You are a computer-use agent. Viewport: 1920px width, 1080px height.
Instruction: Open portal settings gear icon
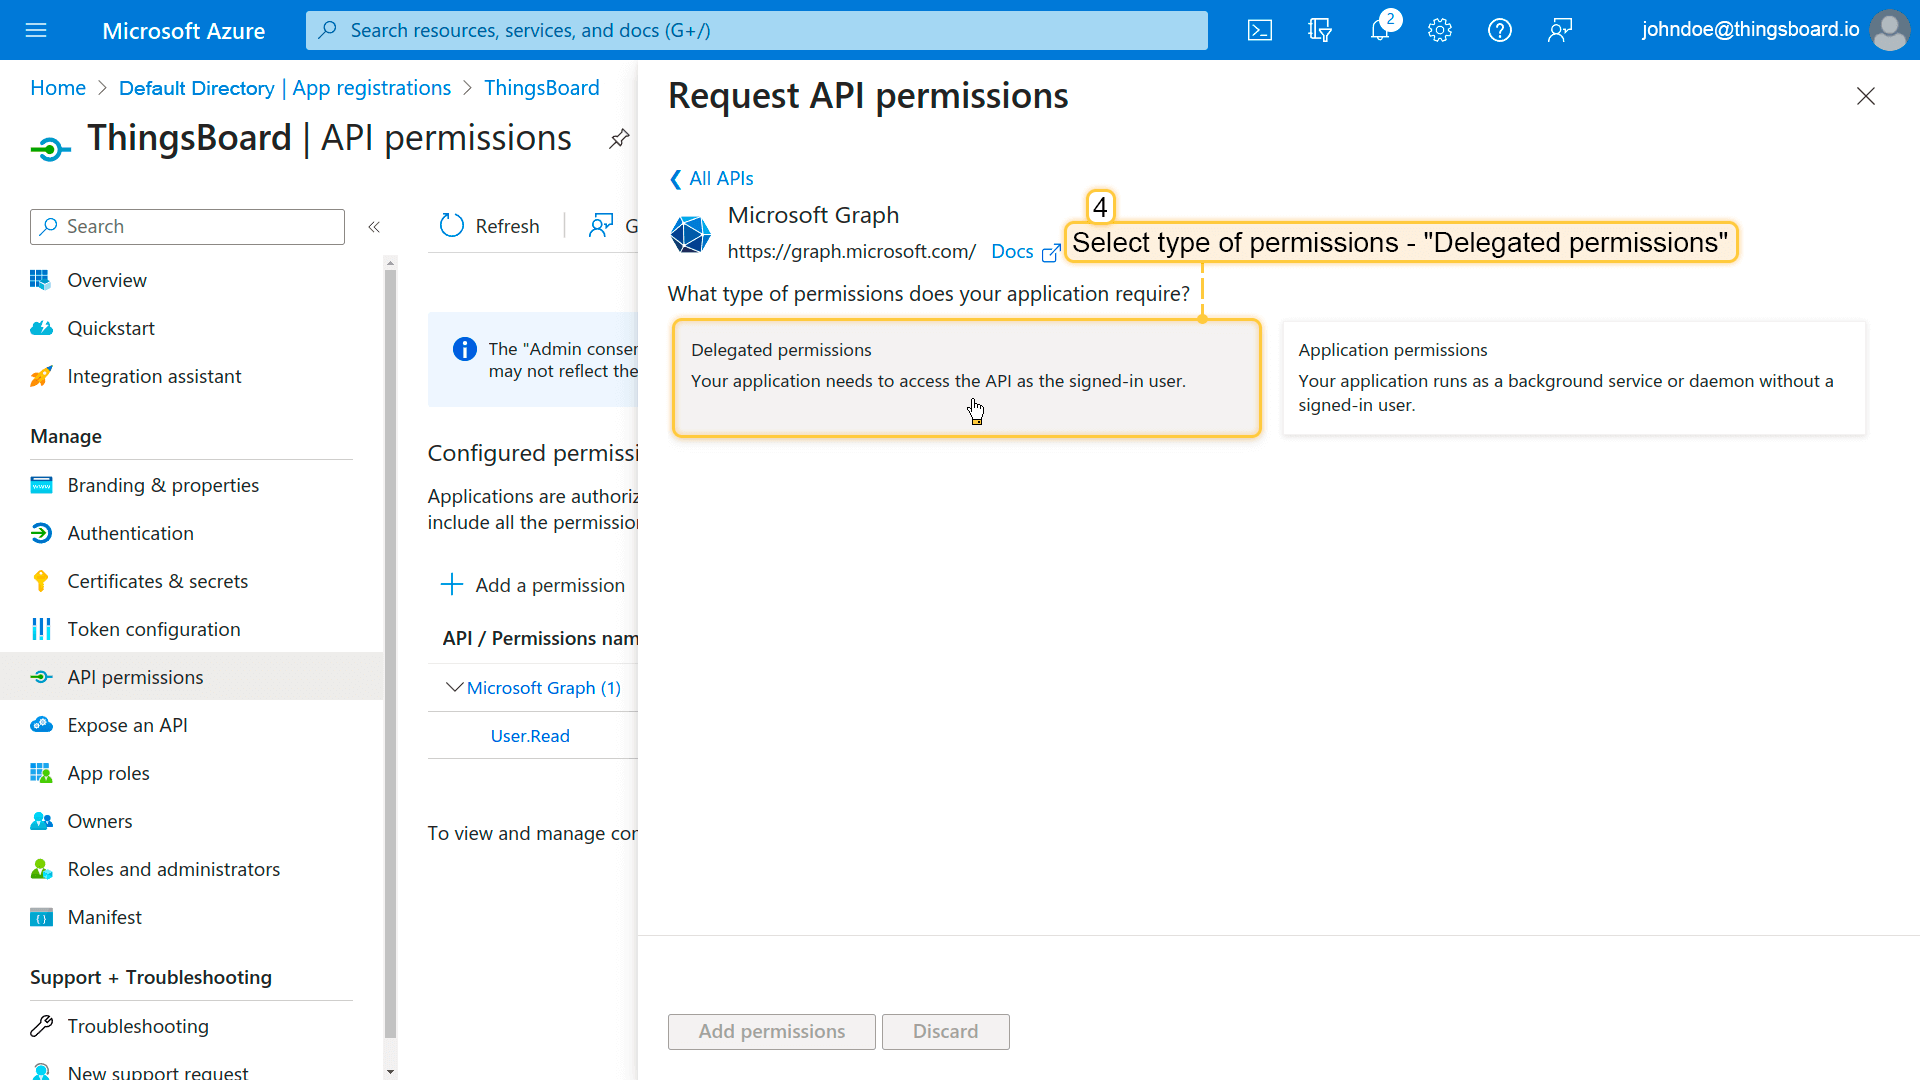(1440, 30)
